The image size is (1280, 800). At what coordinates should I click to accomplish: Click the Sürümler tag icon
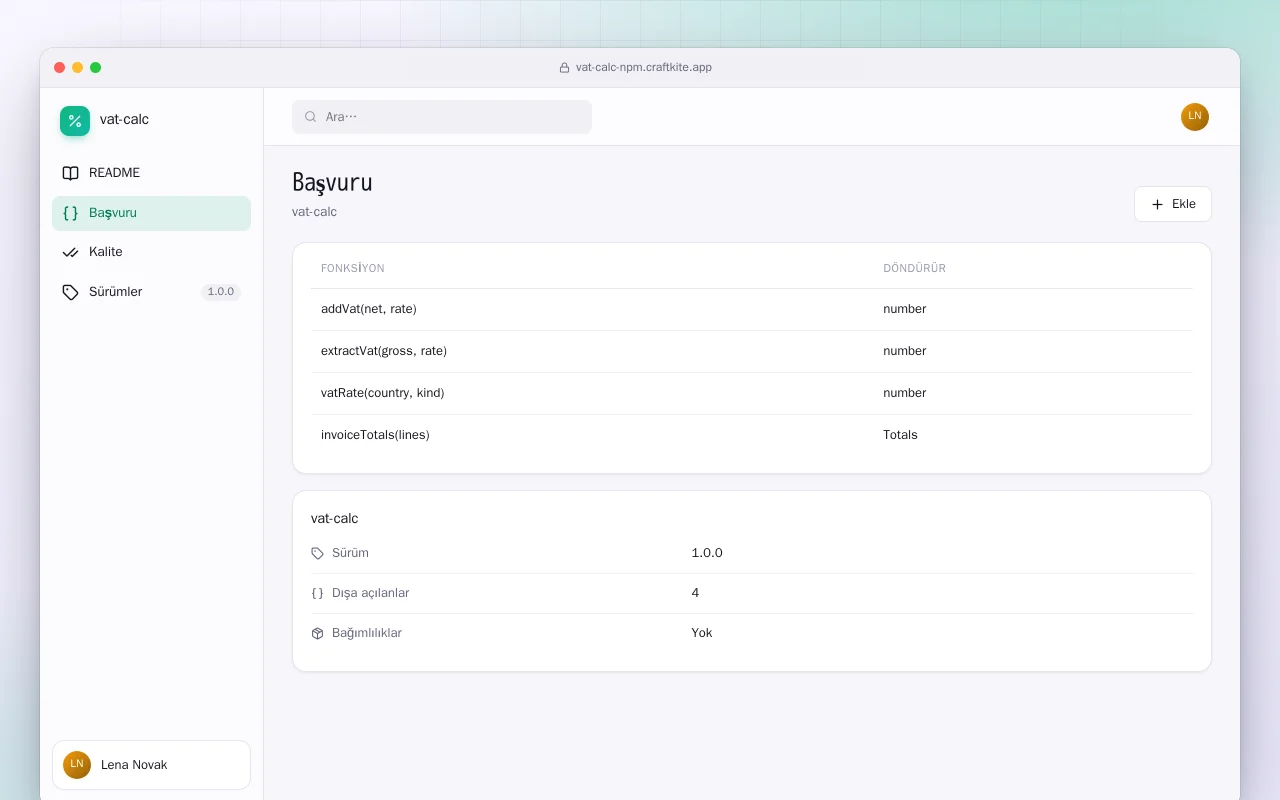click(70, 292)
